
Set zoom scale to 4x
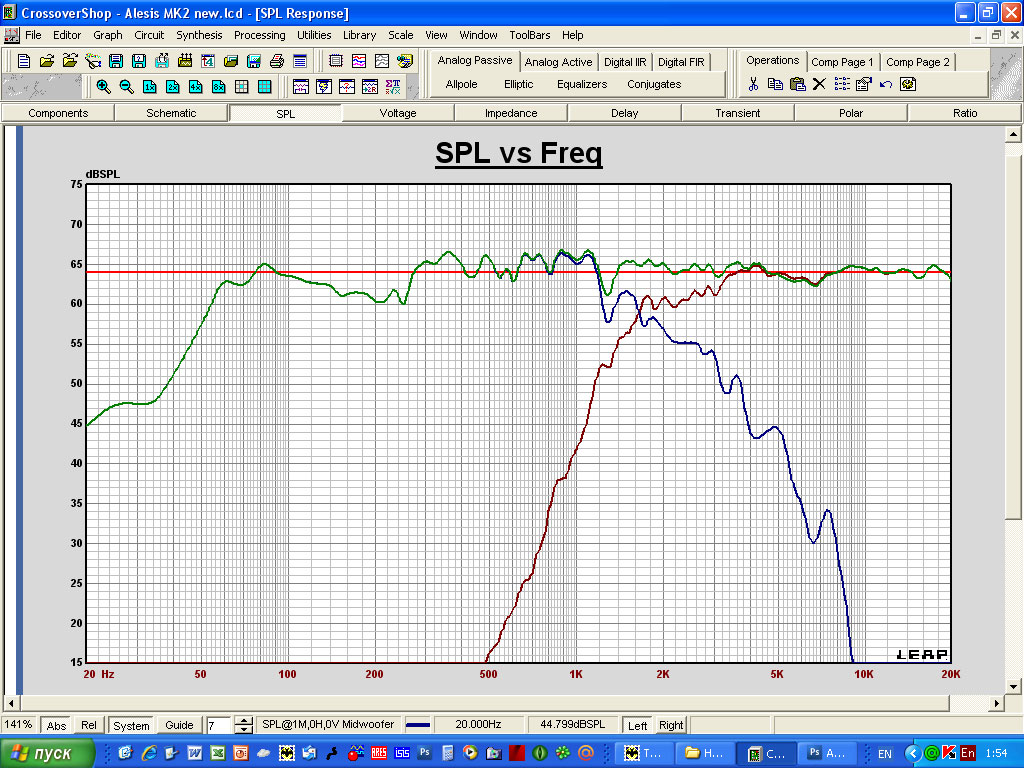click(x=195, y=86)
